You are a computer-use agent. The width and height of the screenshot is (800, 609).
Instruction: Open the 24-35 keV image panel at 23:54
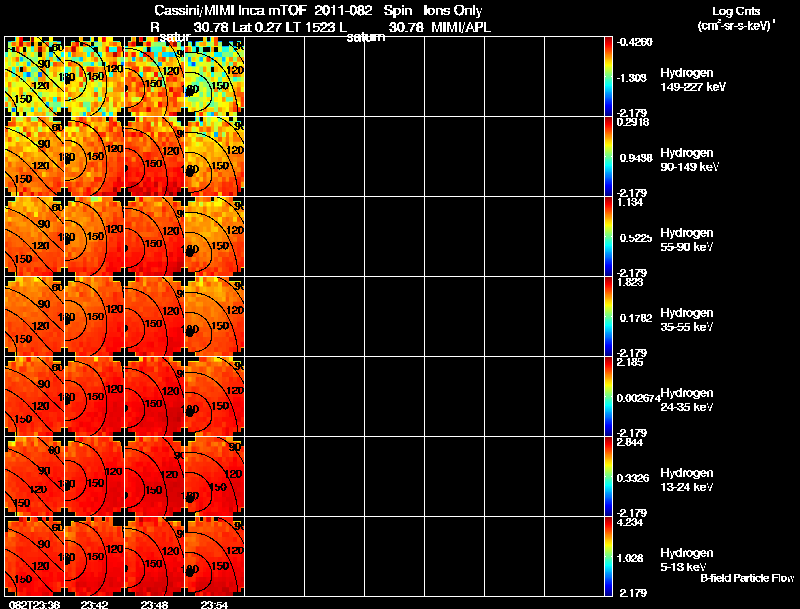(x=214, y=397)
